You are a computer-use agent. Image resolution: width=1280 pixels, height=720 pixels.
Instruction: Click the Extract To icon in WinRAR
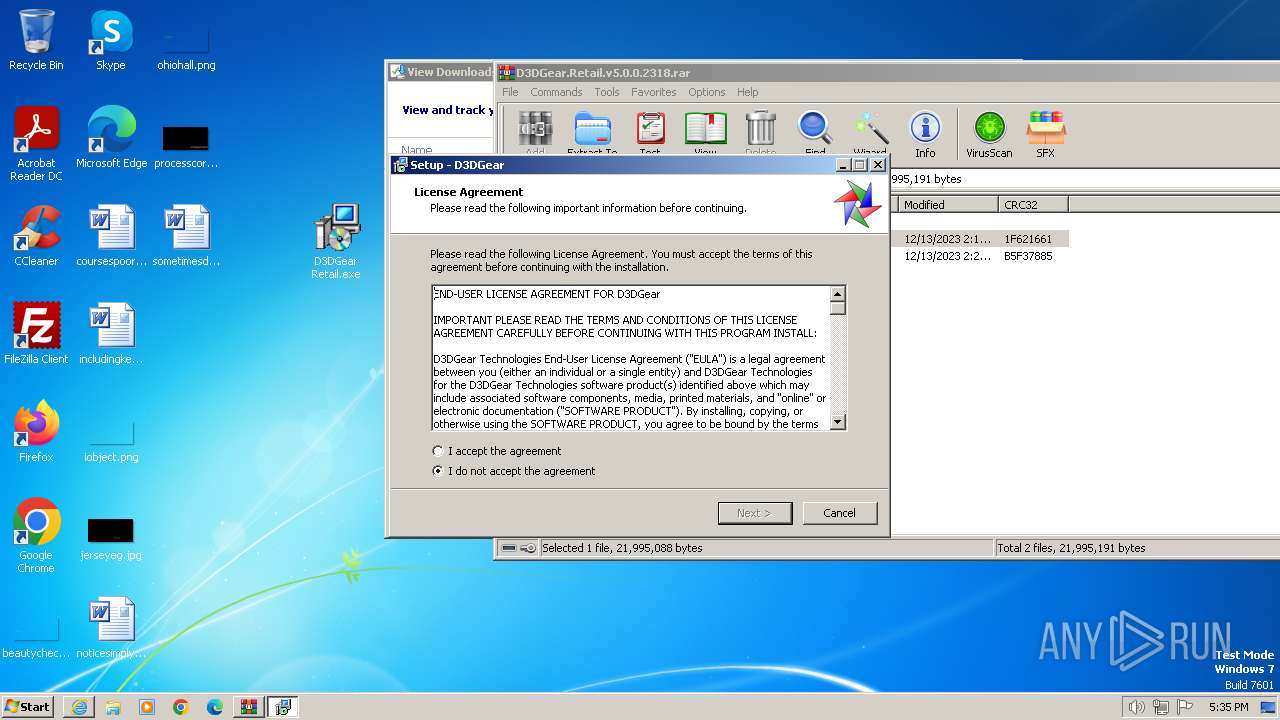click(x=592, y=133)
